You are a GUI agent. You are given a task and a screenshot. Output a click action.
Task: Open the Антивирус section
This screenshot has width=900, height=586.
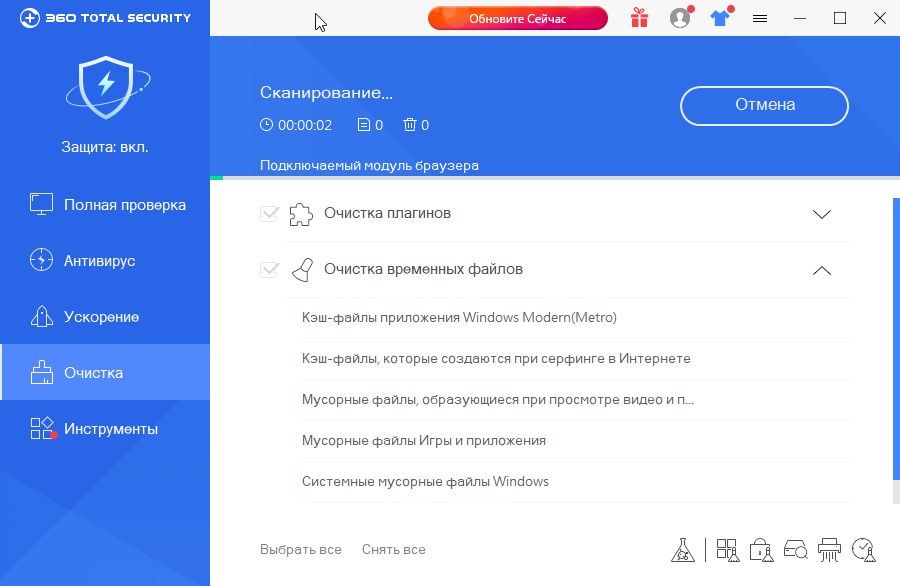click(105, 261)
